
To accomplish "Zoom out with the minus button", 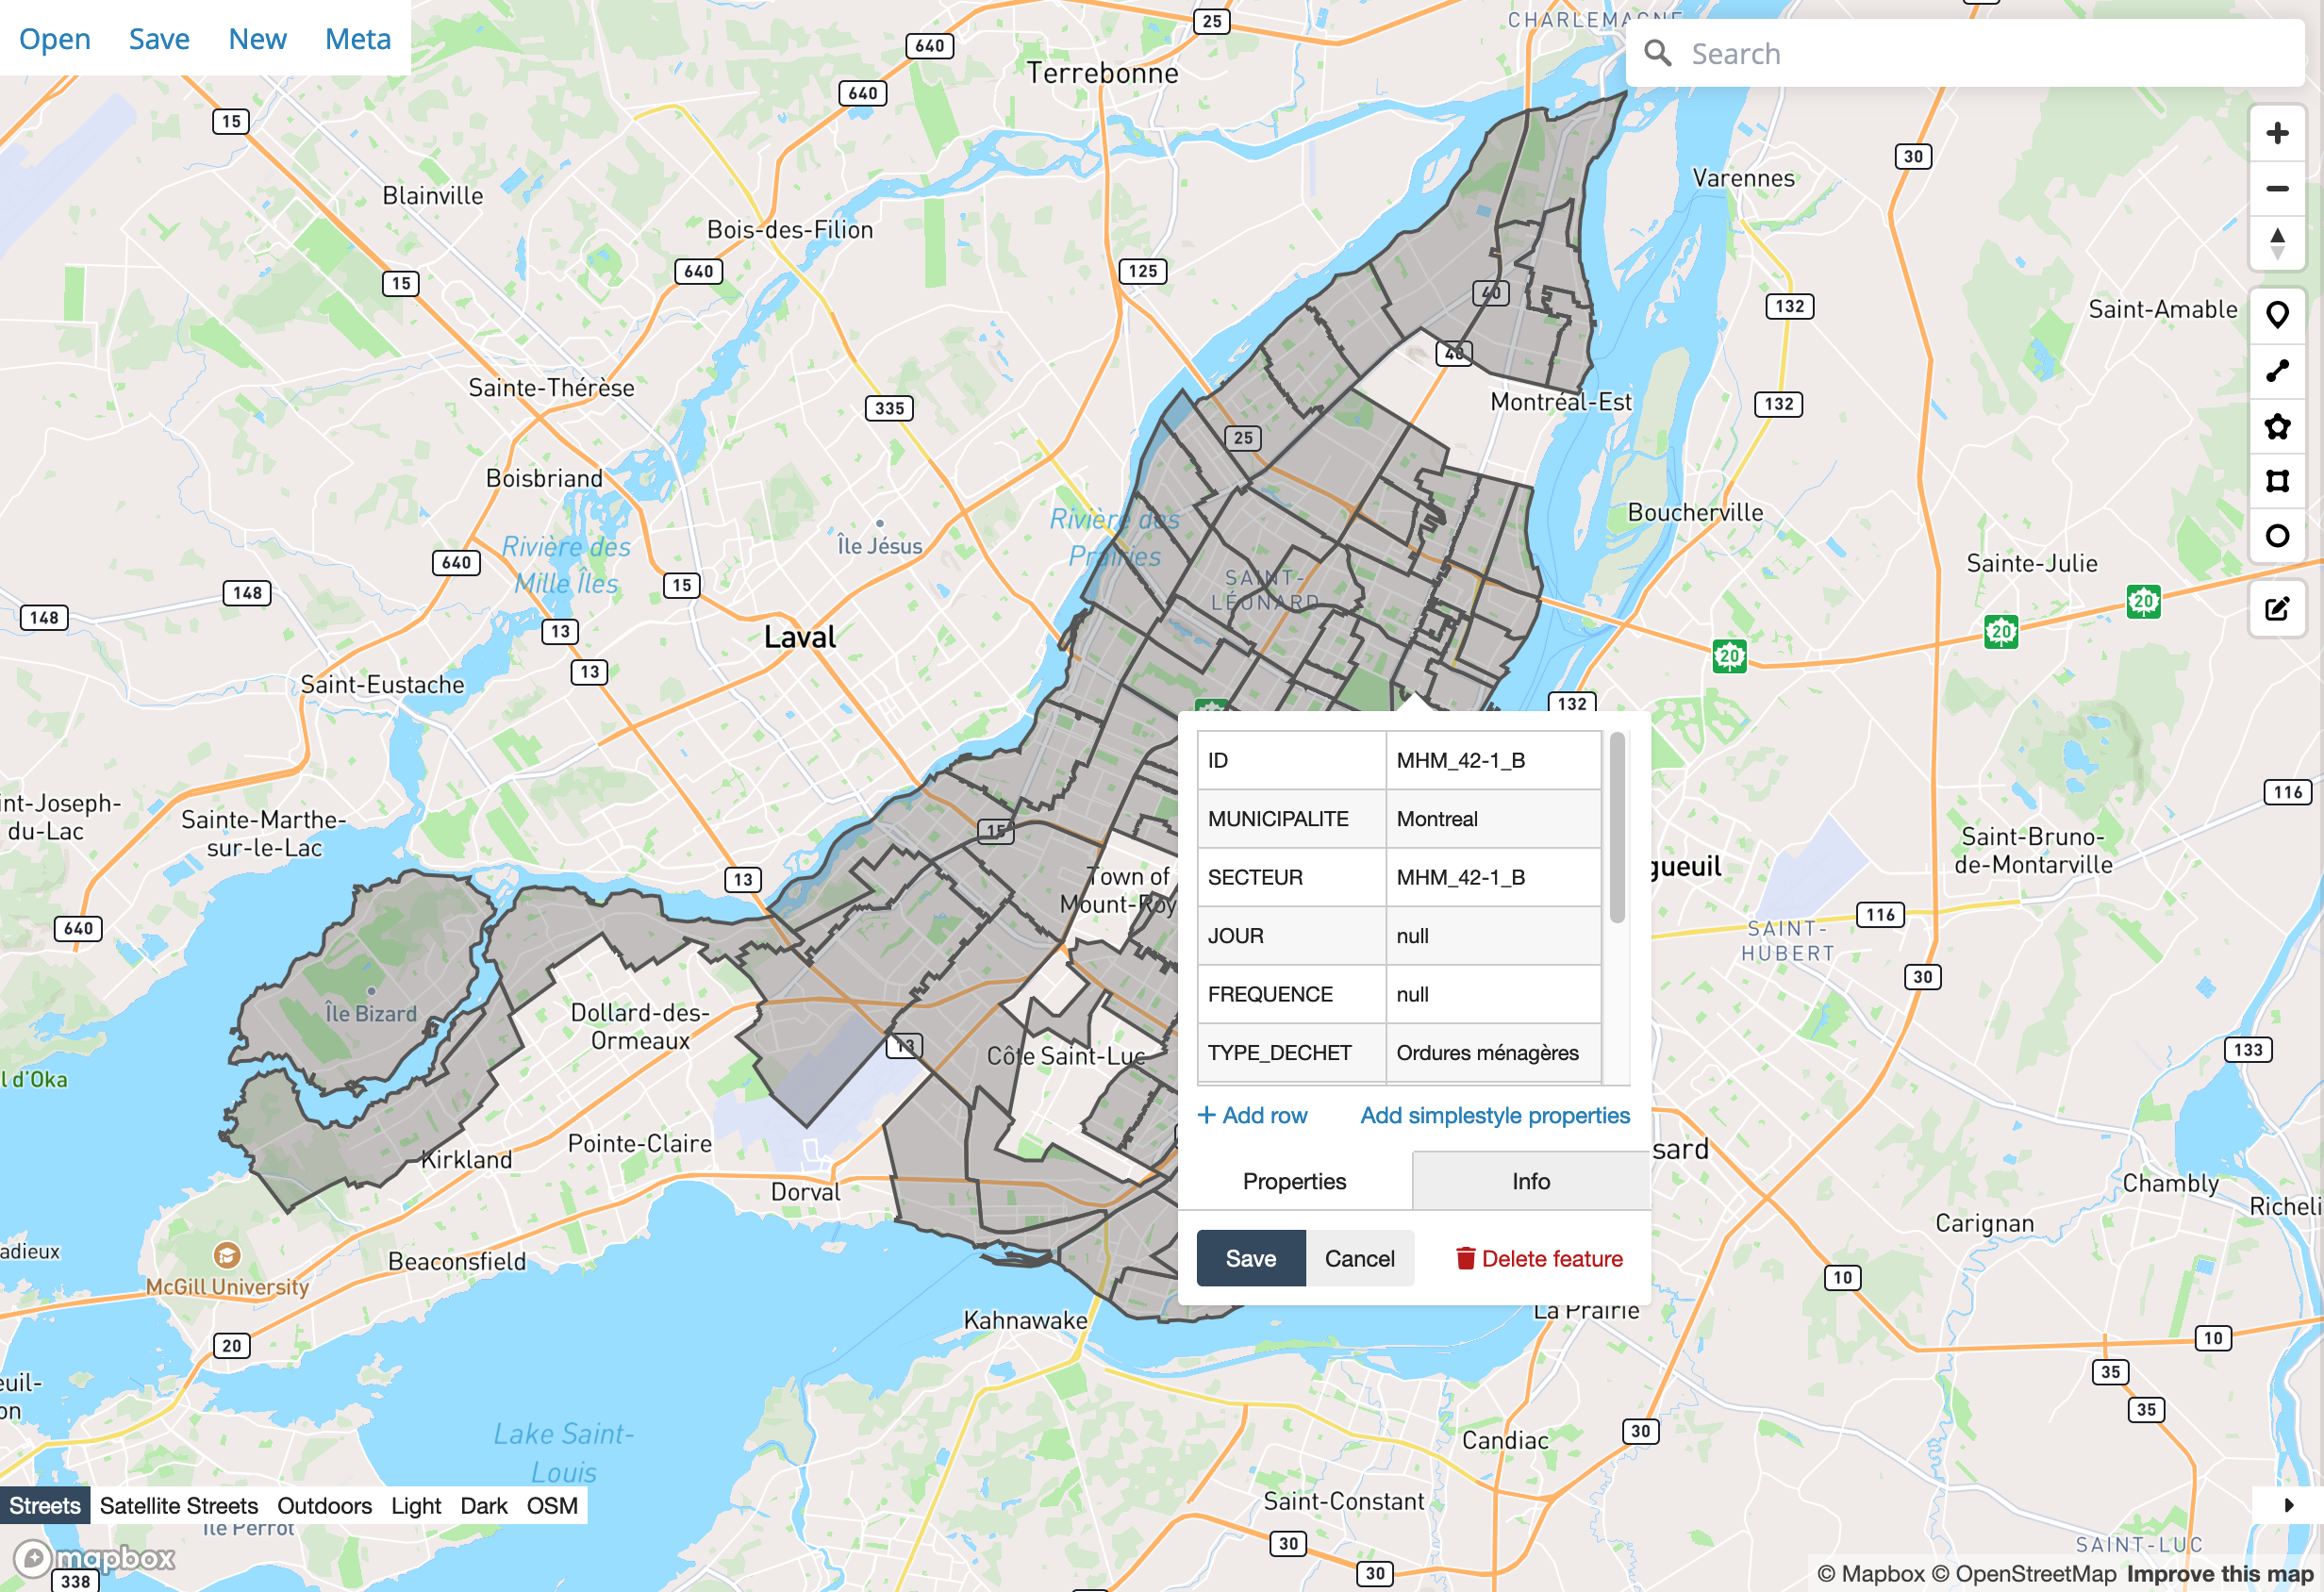I will pyautogui.click(x=2277, y=189).
